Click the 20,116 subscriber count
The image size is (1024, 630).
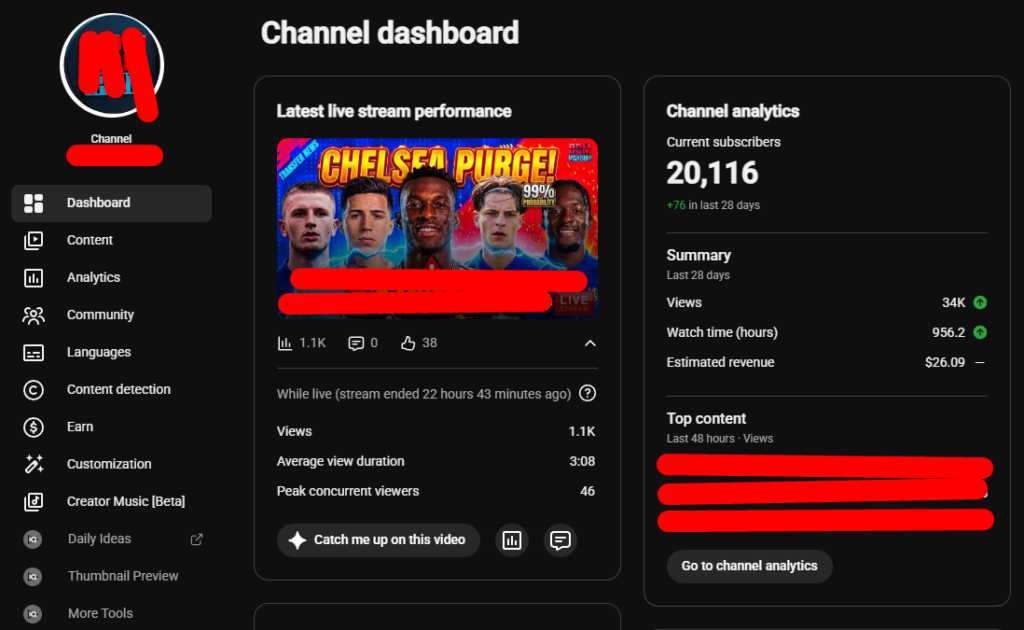click(712, 173)
